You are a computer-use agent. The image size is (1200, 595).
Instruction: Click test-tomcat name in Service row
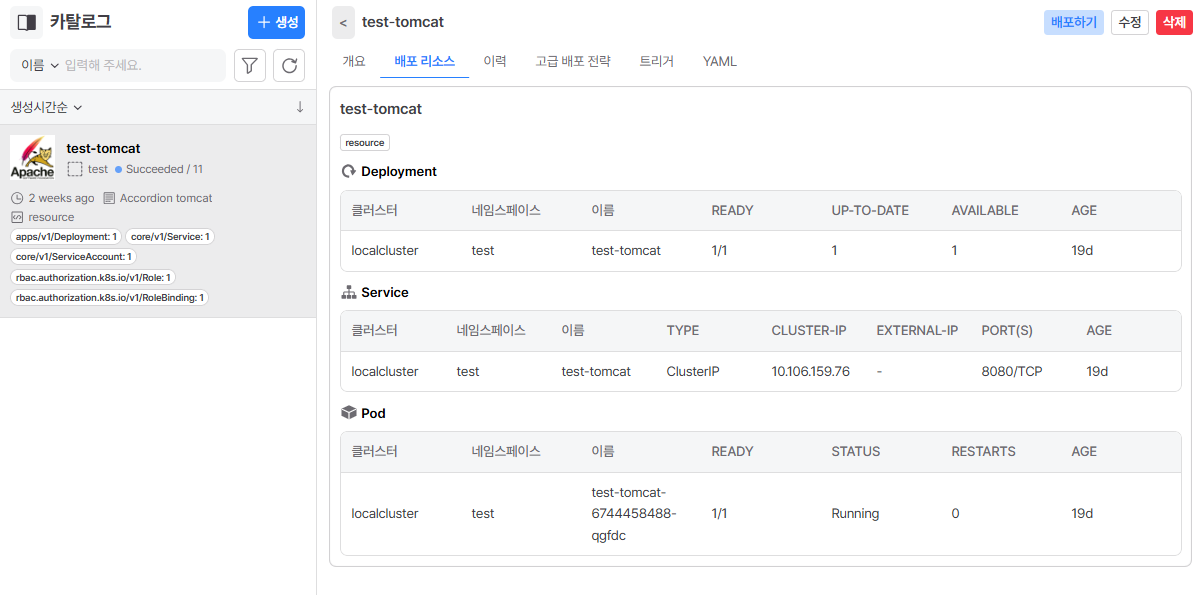[x=596, y=371]
